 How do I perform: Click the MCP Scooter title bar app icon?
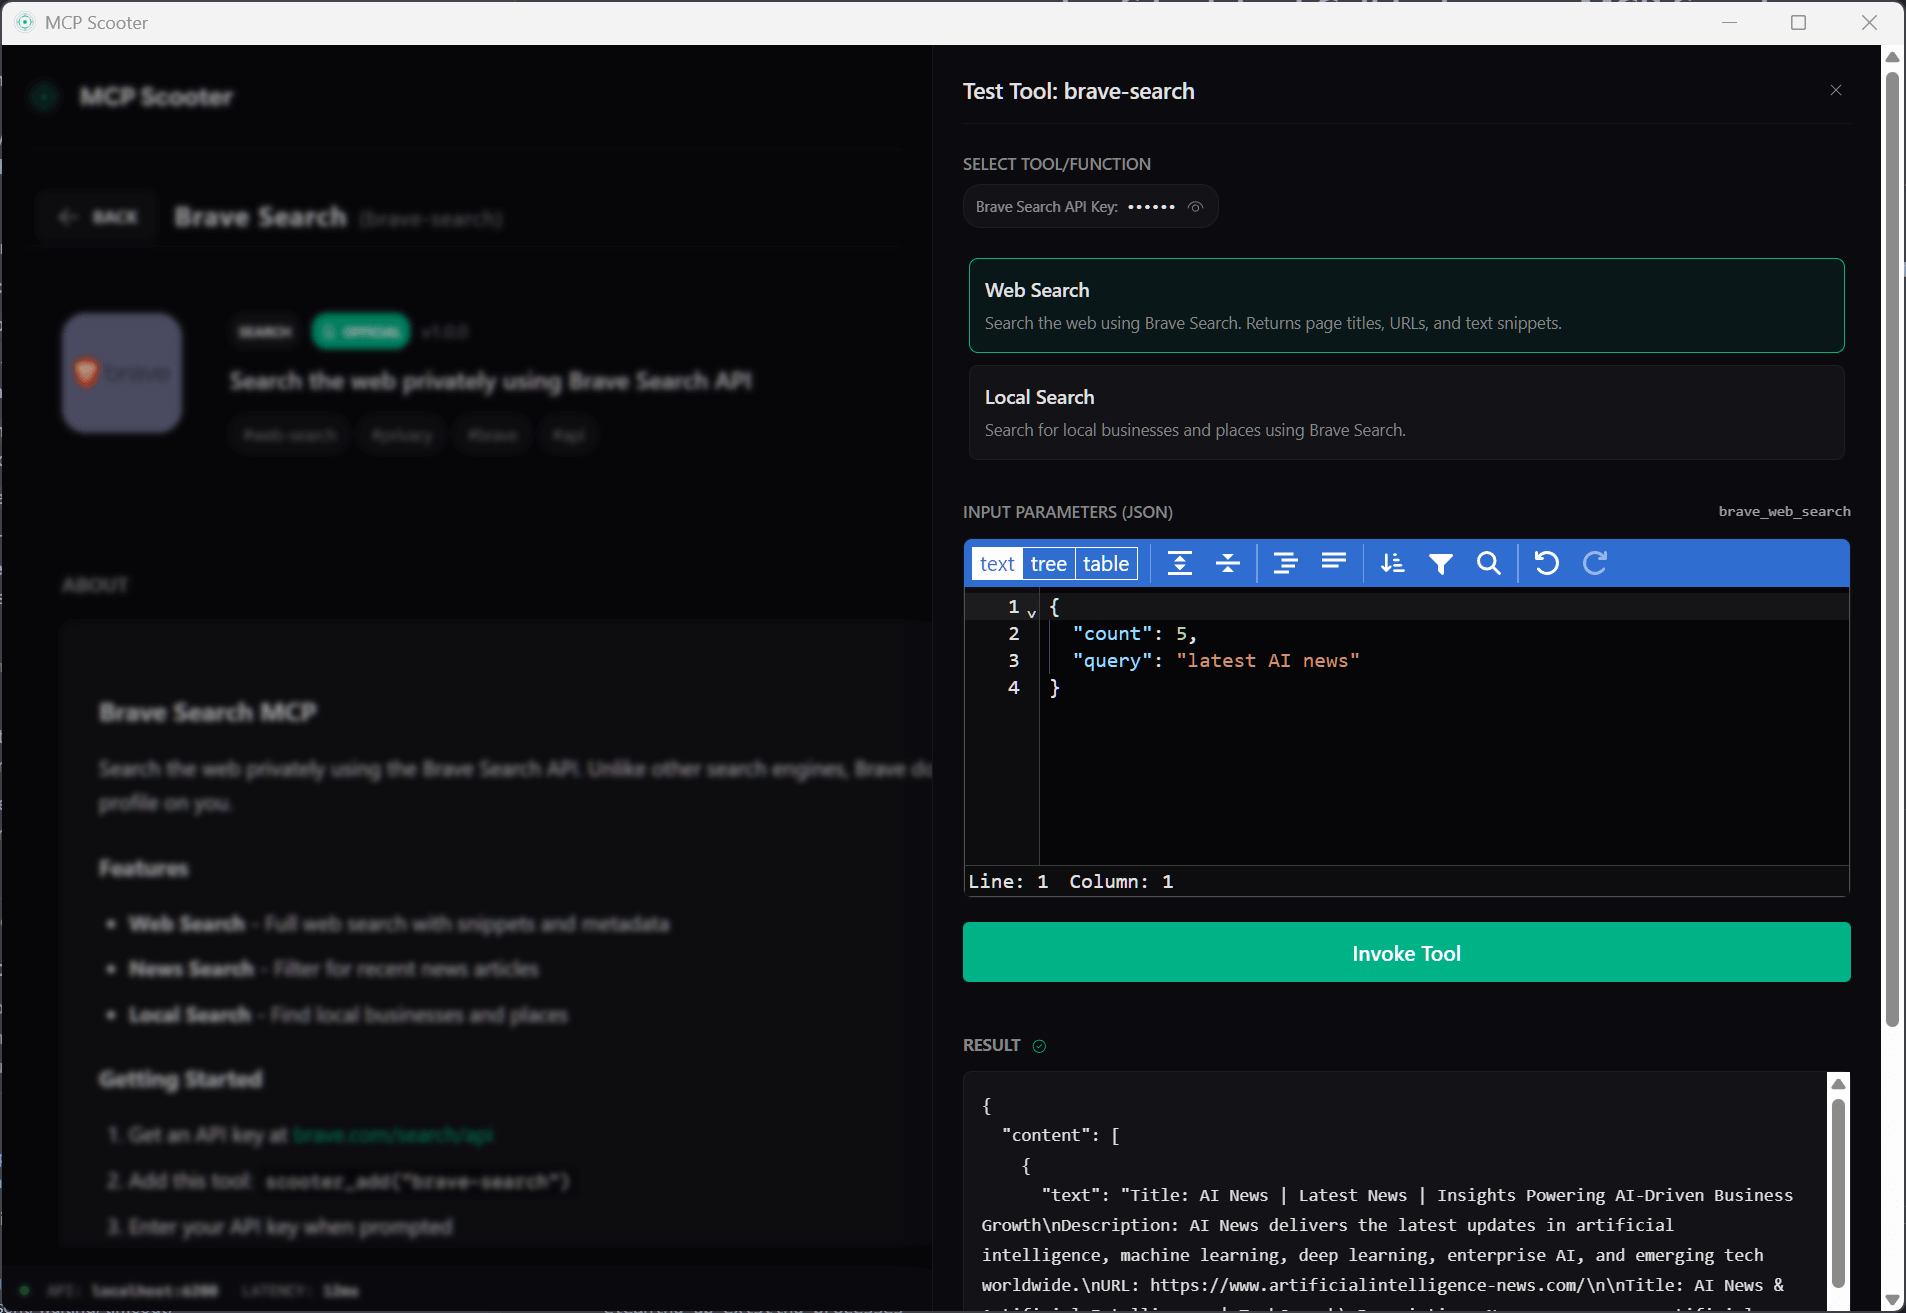25,22
